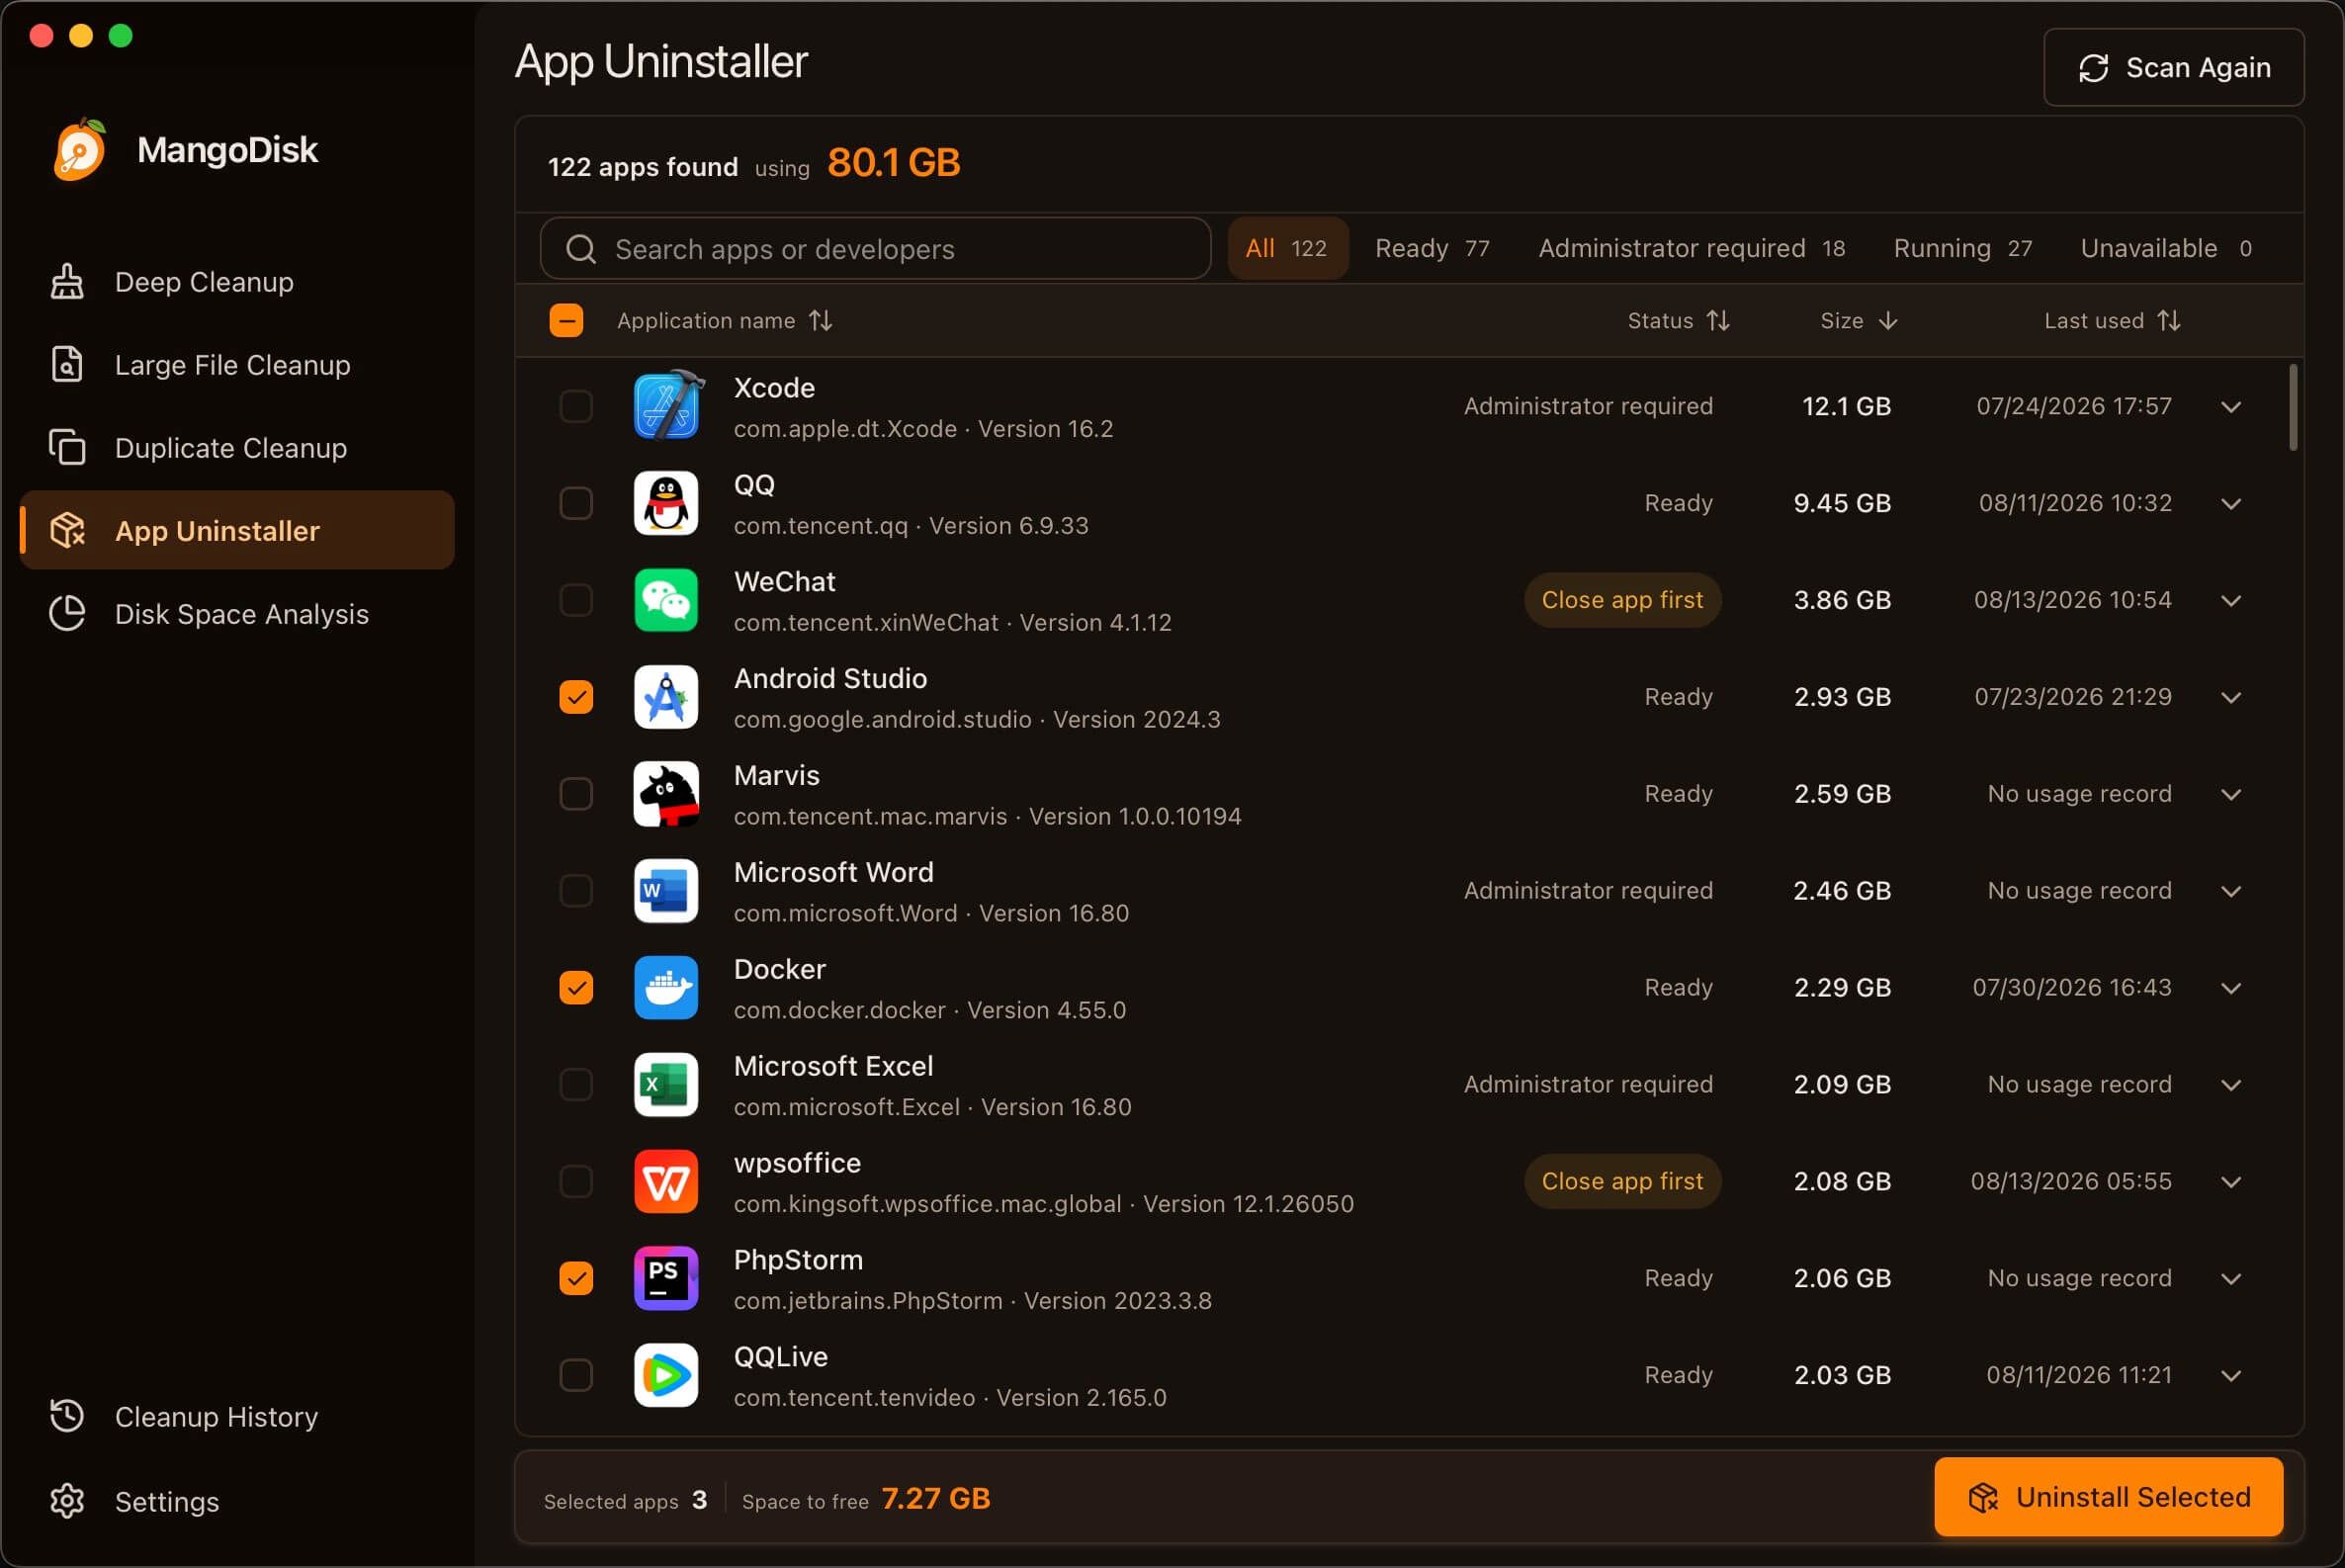Click the wpsoffice app icon

(x=666, y=1182)
